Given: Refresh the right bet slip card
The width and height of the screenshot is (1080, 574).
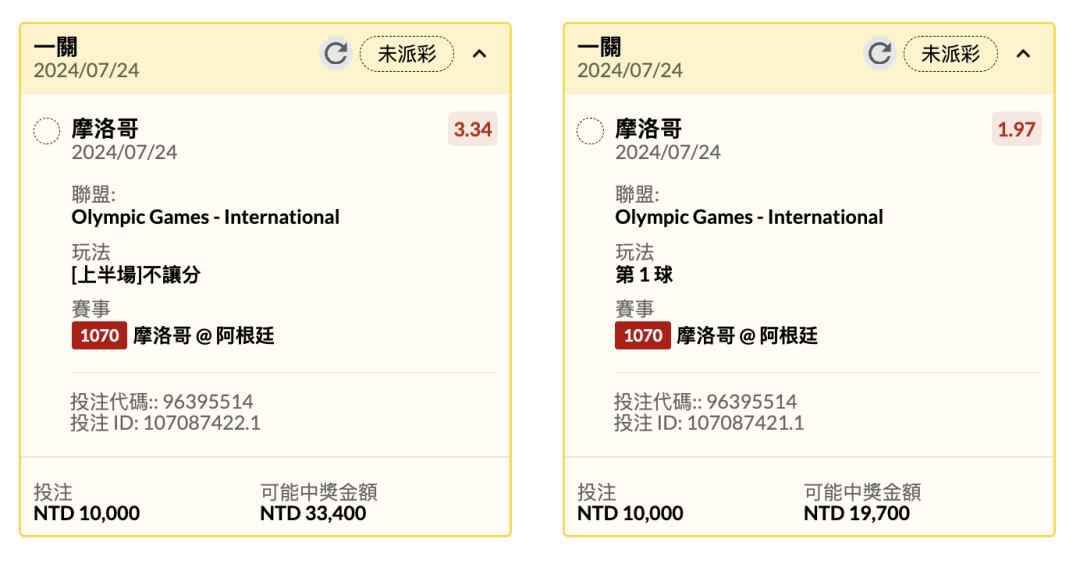Looking at the screenshot, I should coord(880,54).
